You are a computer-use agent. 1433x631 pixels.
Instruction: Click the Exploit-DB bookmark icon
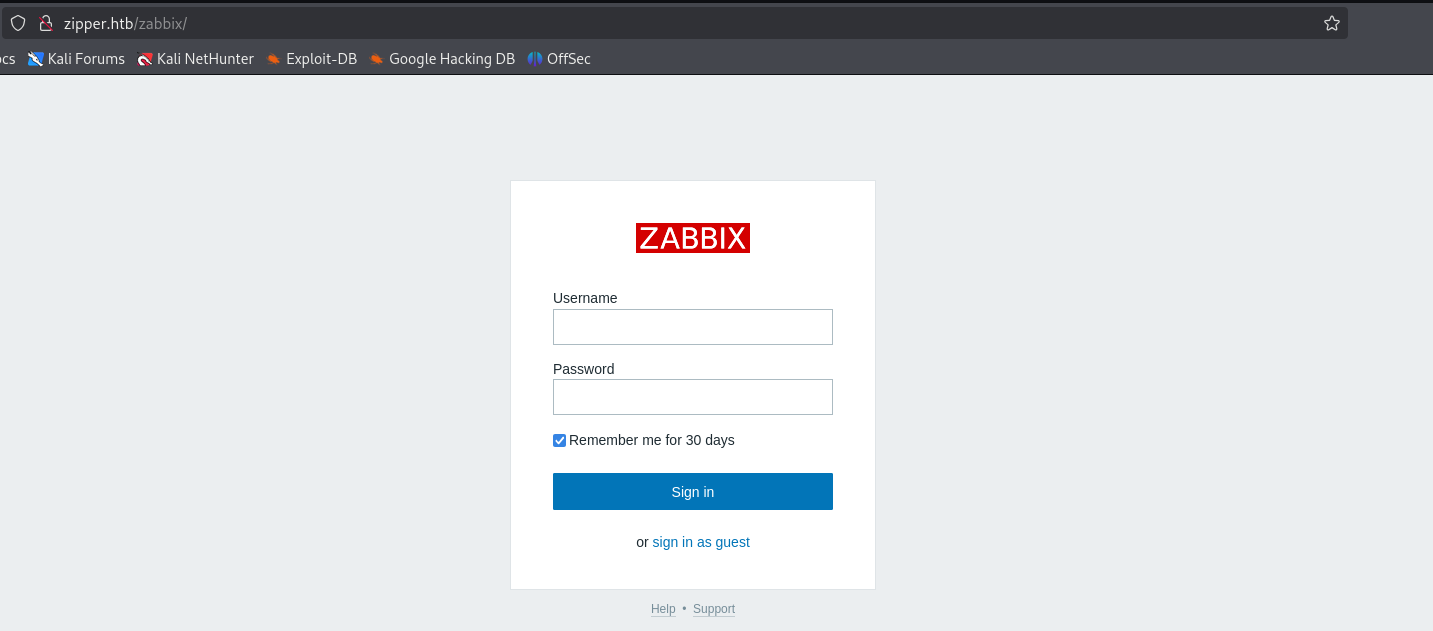tap(274, 59)
